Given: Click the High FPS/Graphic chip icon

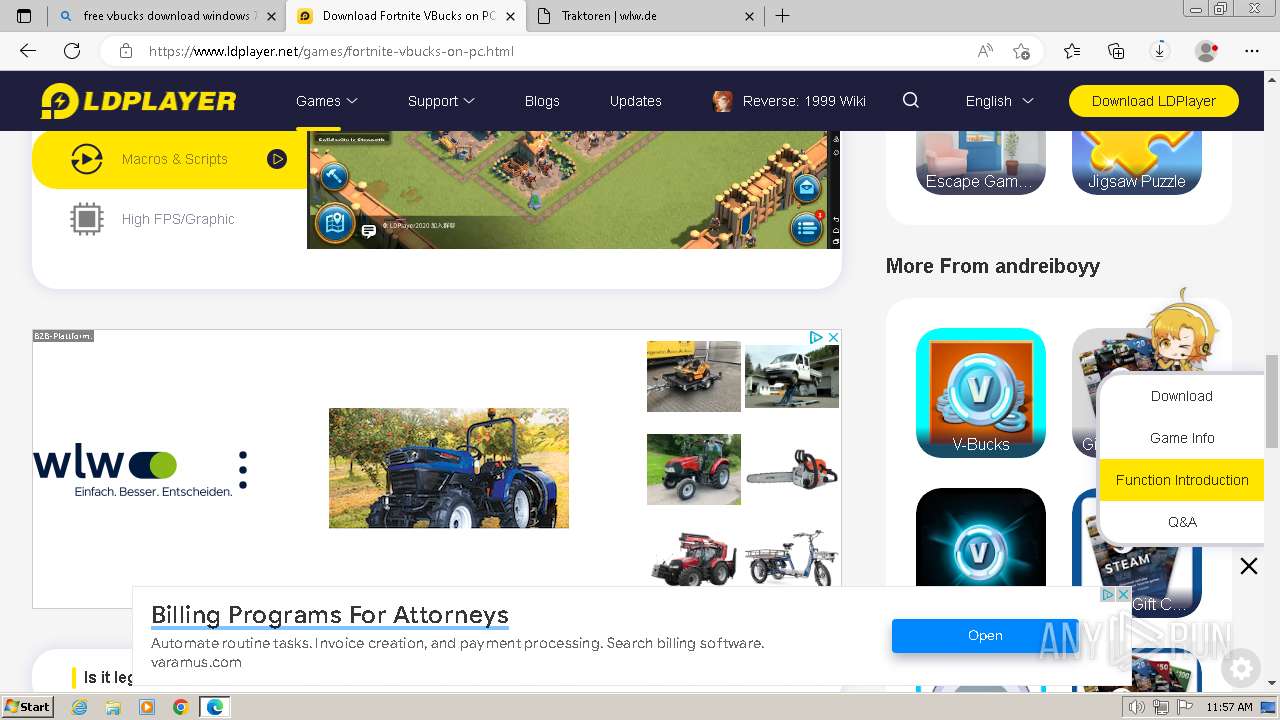Looking at the screenshot, I should pos(87,219).
